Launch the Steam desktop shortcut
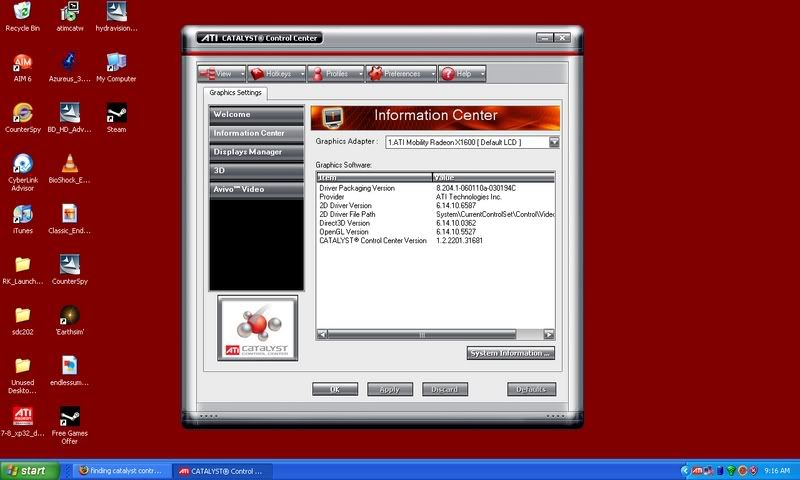800x480 pixels. pos(116,118)
